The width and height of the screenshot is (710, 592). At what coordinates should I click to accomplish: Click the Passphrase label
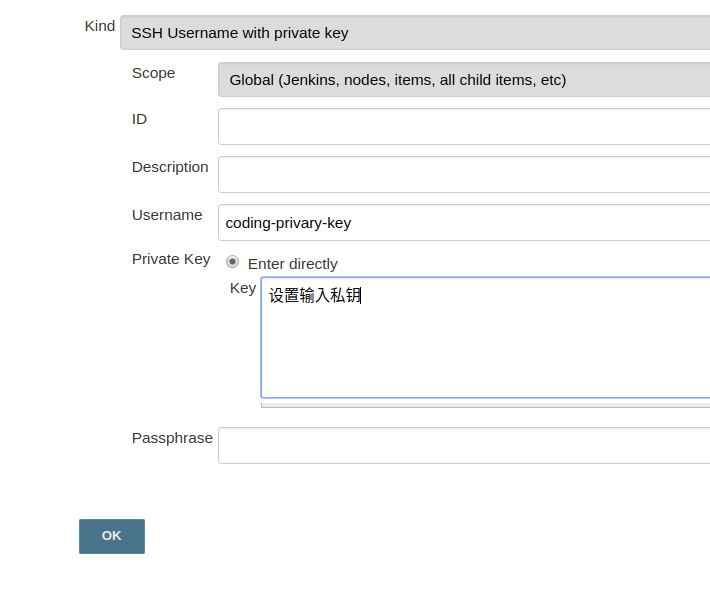(x=172, y=438)
